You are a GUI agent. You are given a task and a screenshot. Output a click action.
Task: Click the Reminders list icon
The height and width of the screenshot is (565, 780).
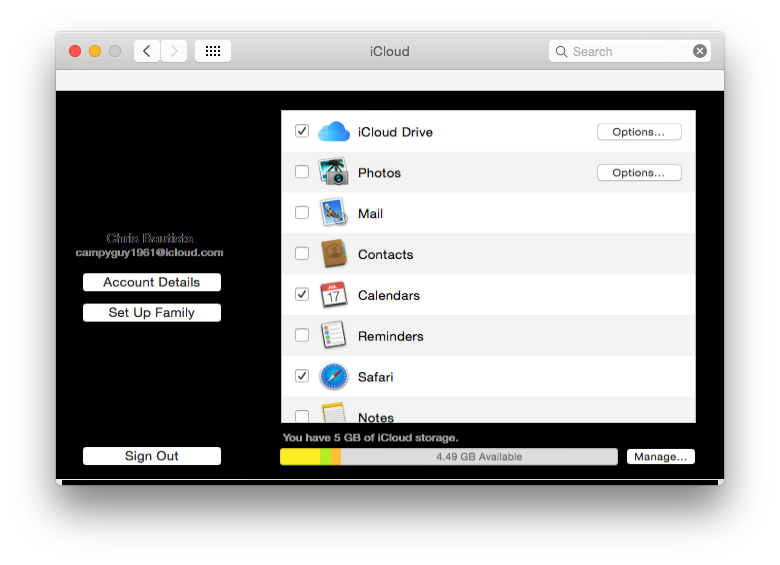click(x=333, y=335)
